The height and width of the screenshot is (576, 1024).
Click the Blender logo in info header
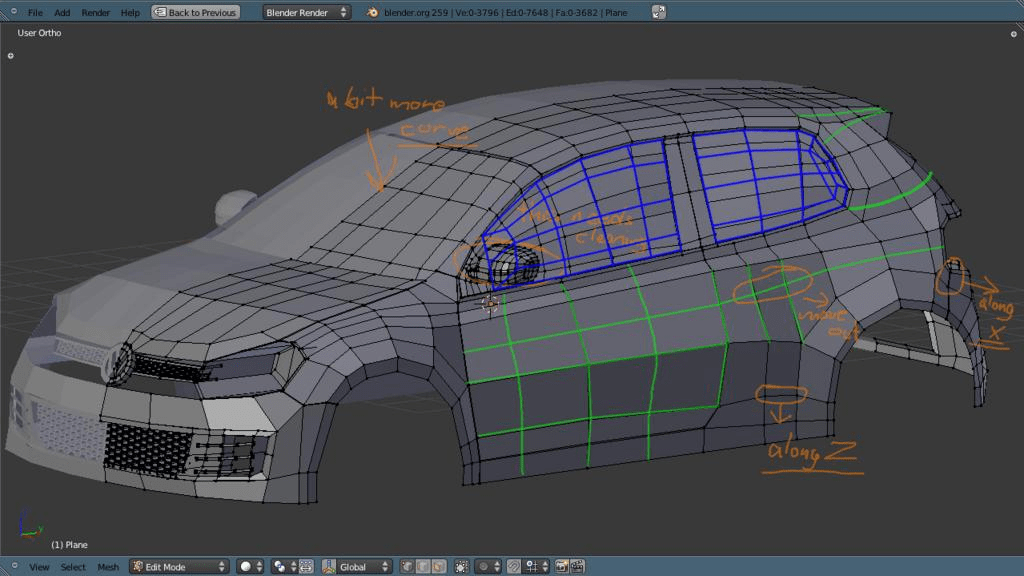372,12
